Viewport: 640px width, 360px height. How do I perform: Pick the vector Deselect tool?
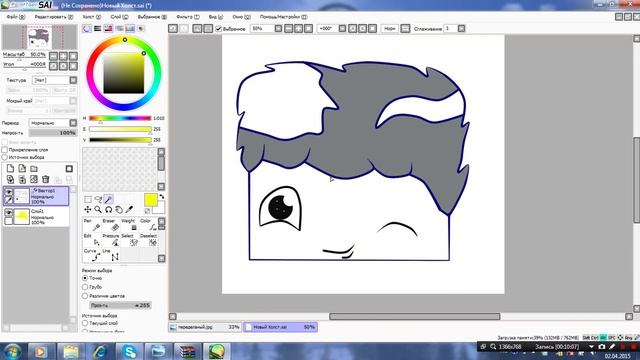148,240
